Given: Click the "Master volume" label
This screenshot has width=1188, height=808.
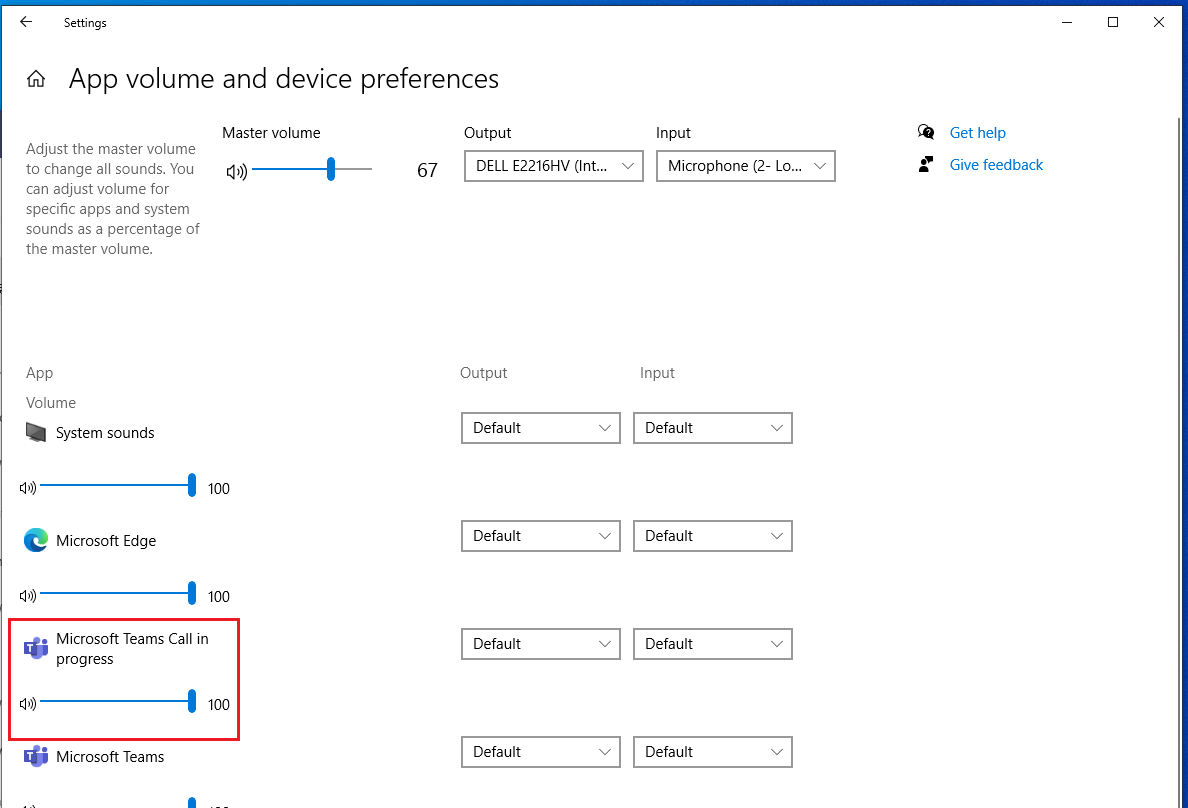Looking at the screenshot, I should point(271,133).
